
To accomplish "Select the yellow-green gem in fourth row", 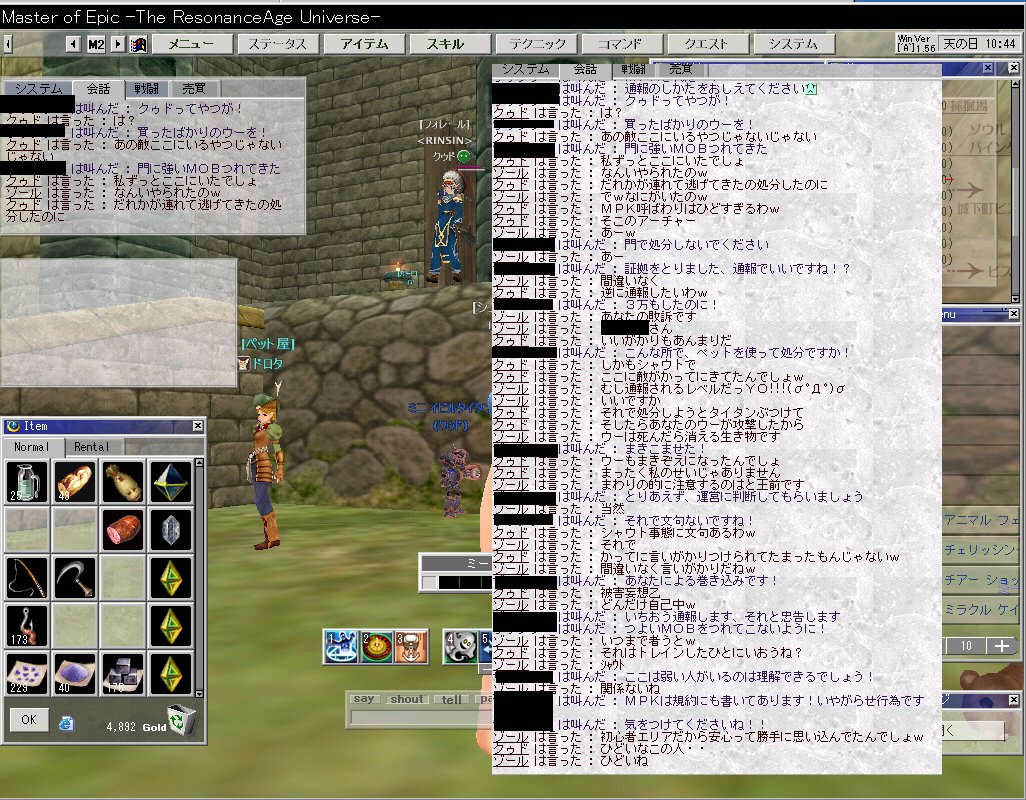I will point(170,626).
